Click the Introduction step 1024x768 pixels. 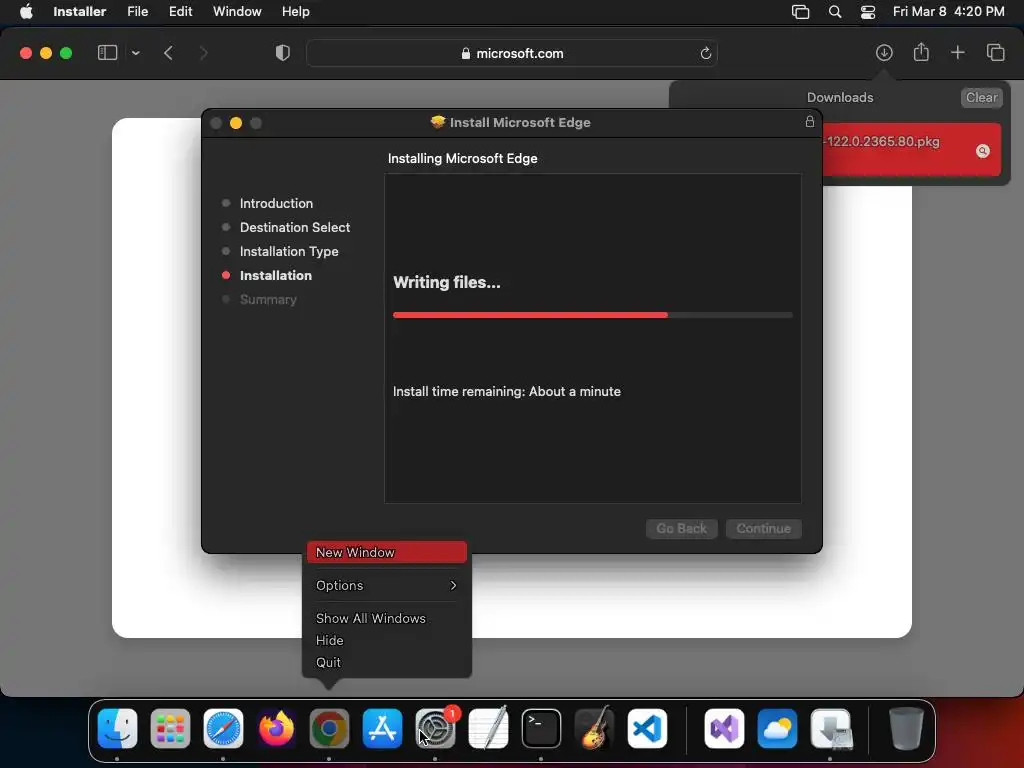(276, 203)
